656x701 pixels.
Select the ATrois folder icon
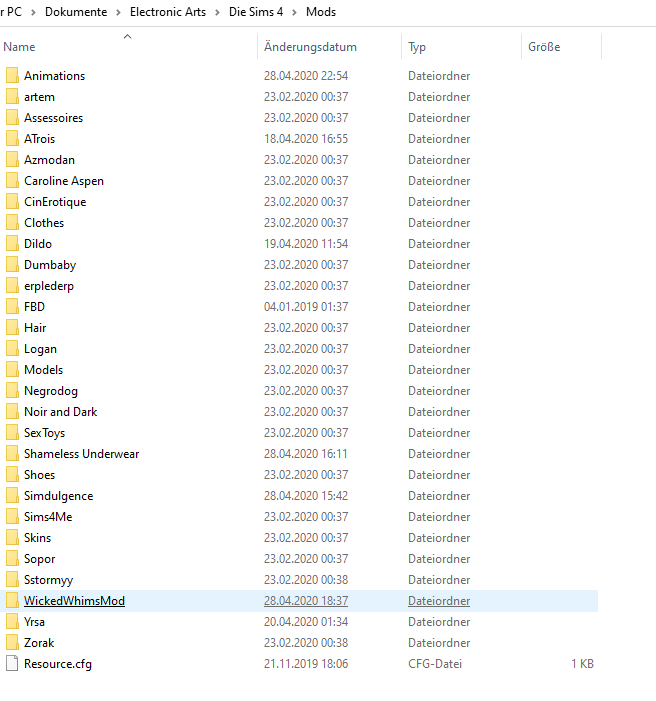[13, 139]
